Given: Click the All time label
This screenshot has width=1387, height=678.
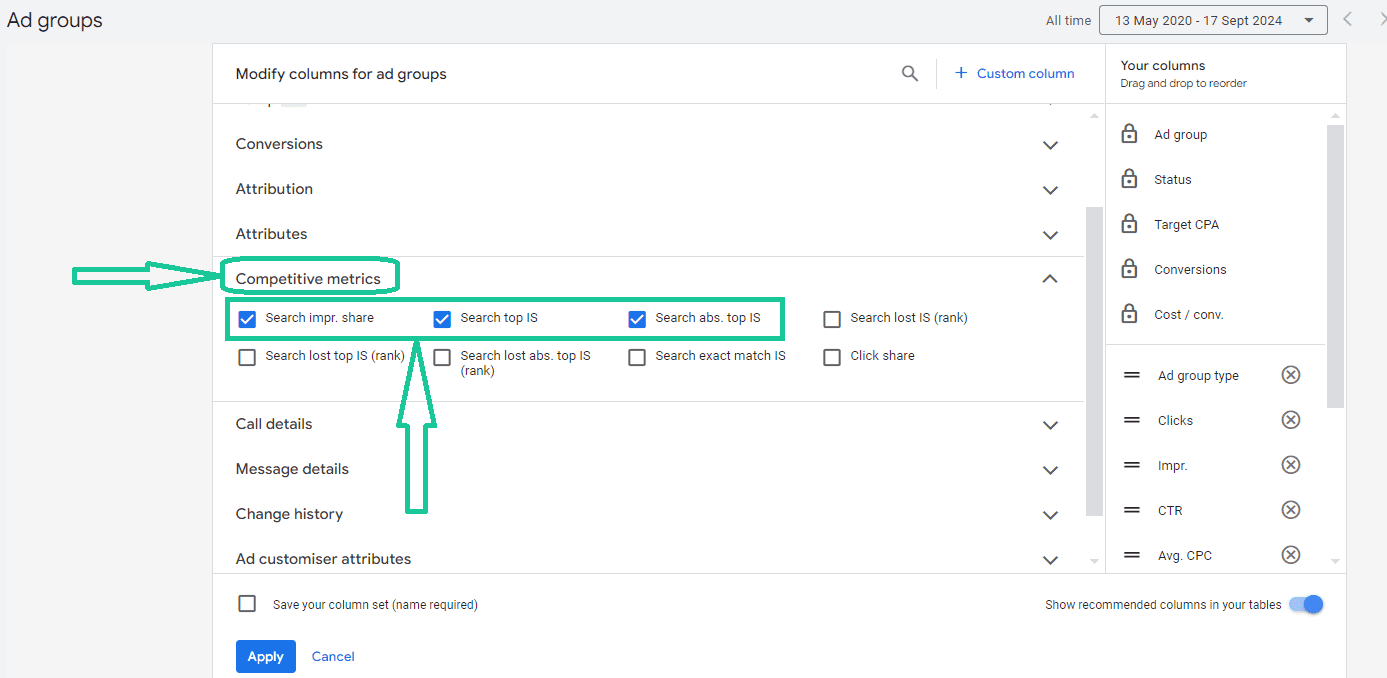Looking at the screenshot, I should (1068, 20).
